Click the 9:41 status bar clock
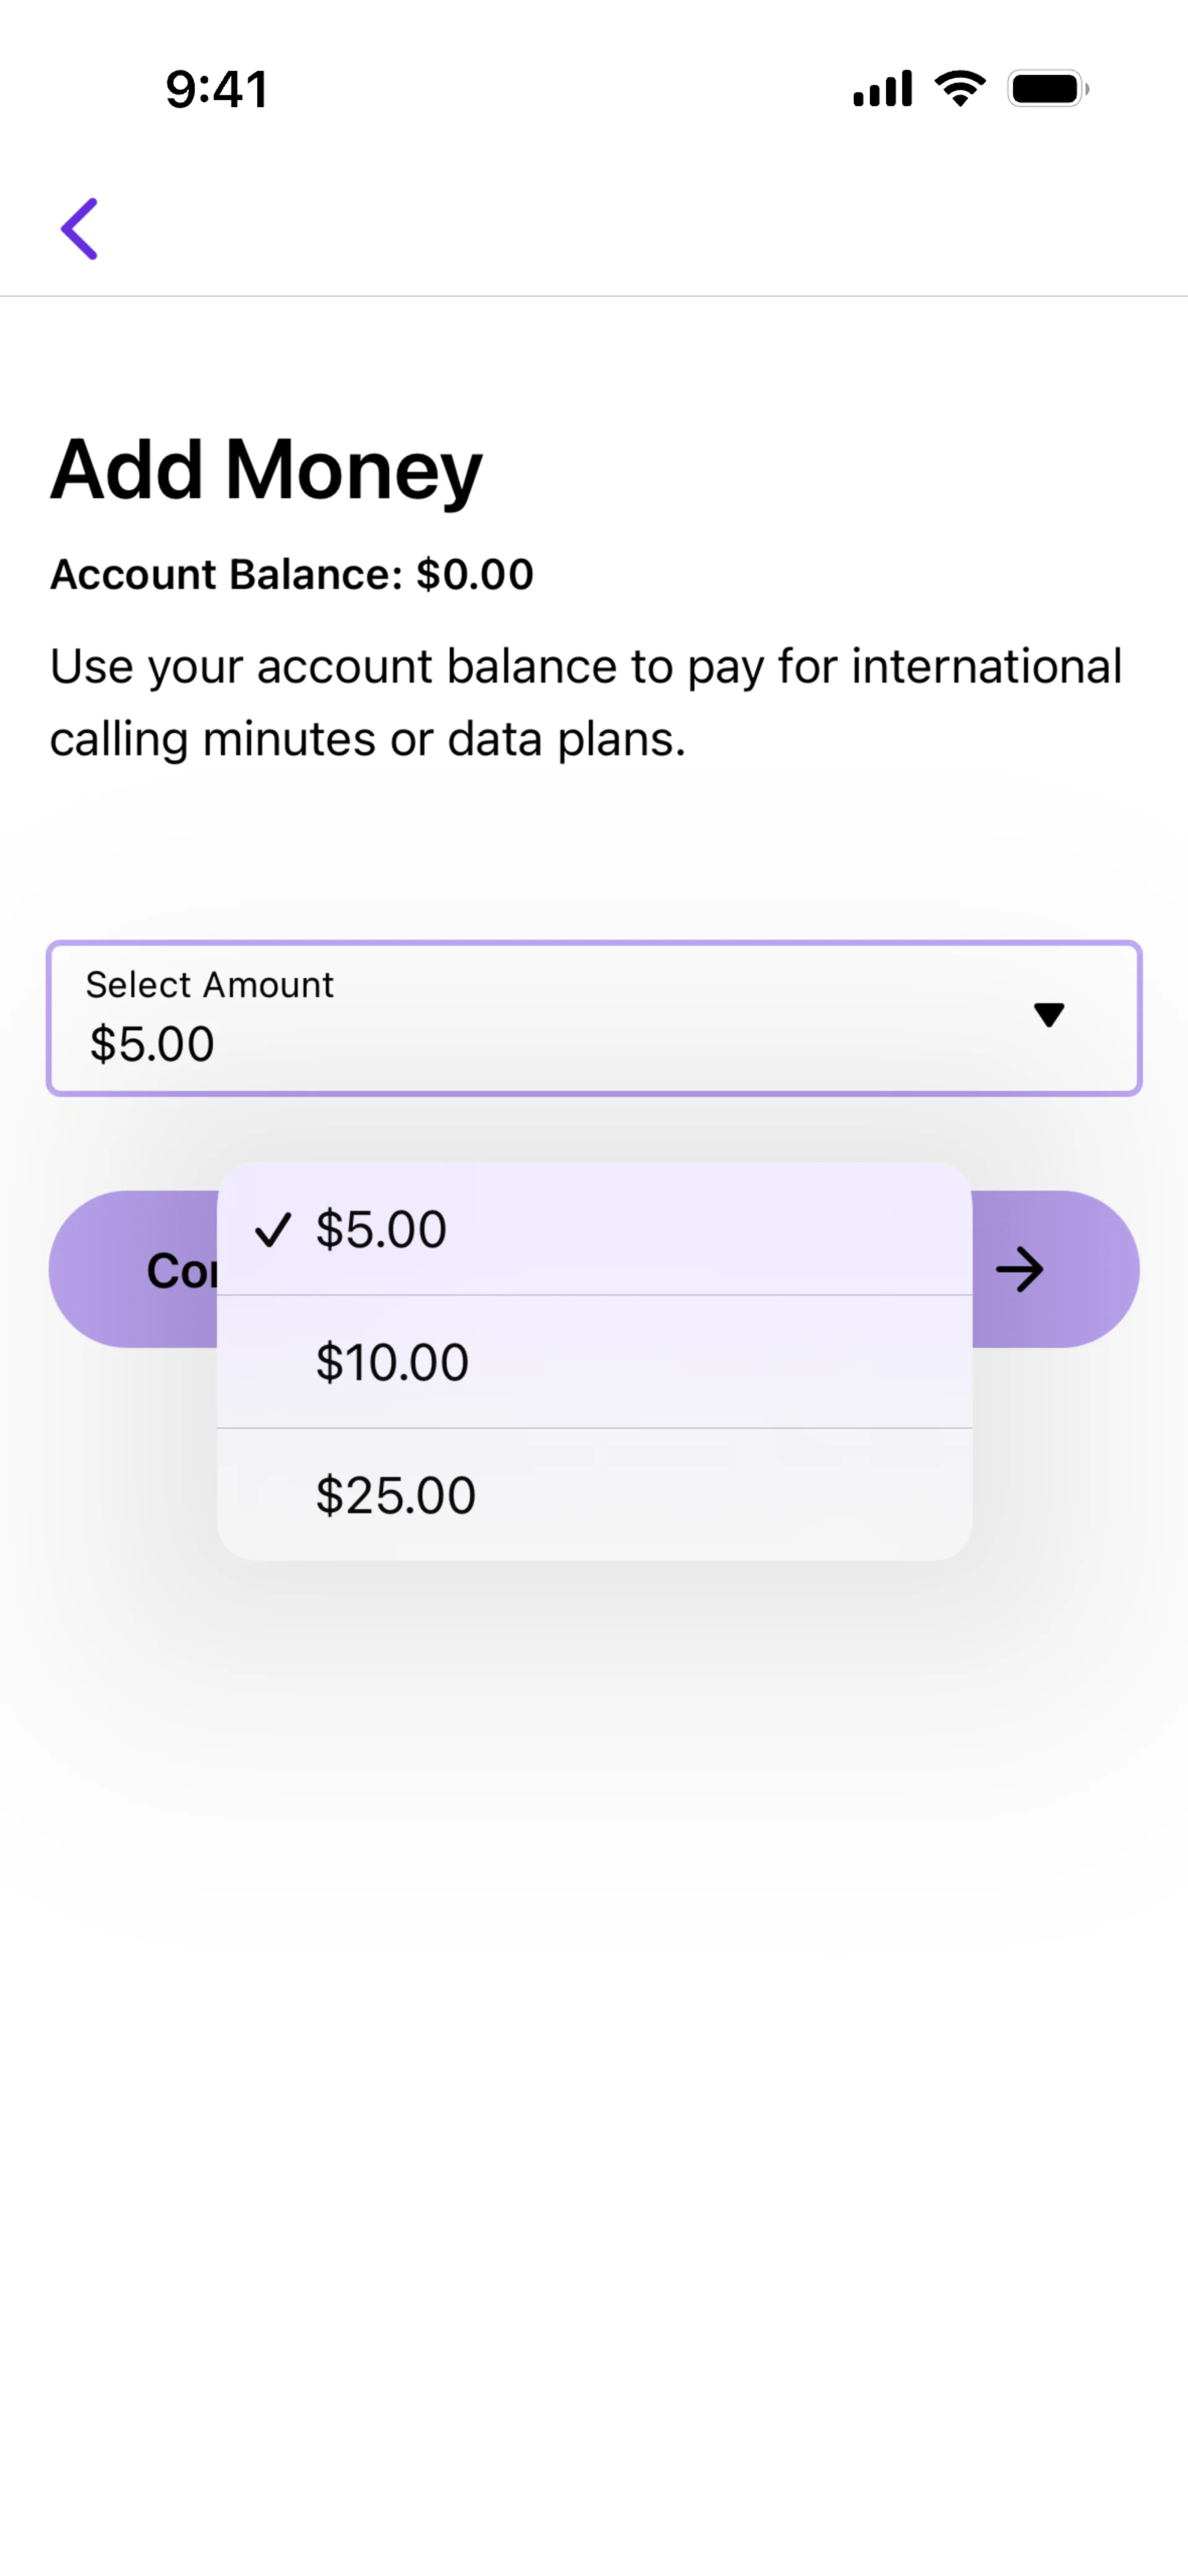This screenshot has height=2576, width=1188. (x=217, y=90)
